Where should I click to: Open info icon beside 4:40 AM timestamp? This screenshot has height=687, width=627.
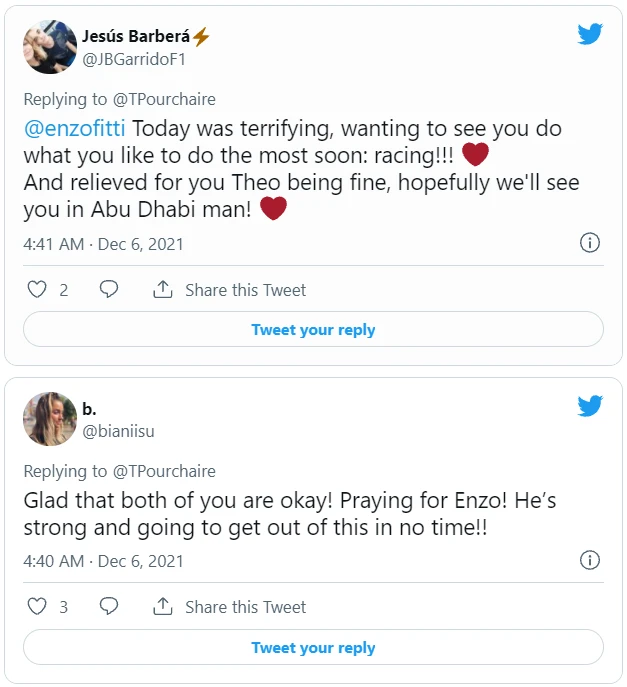590,560
